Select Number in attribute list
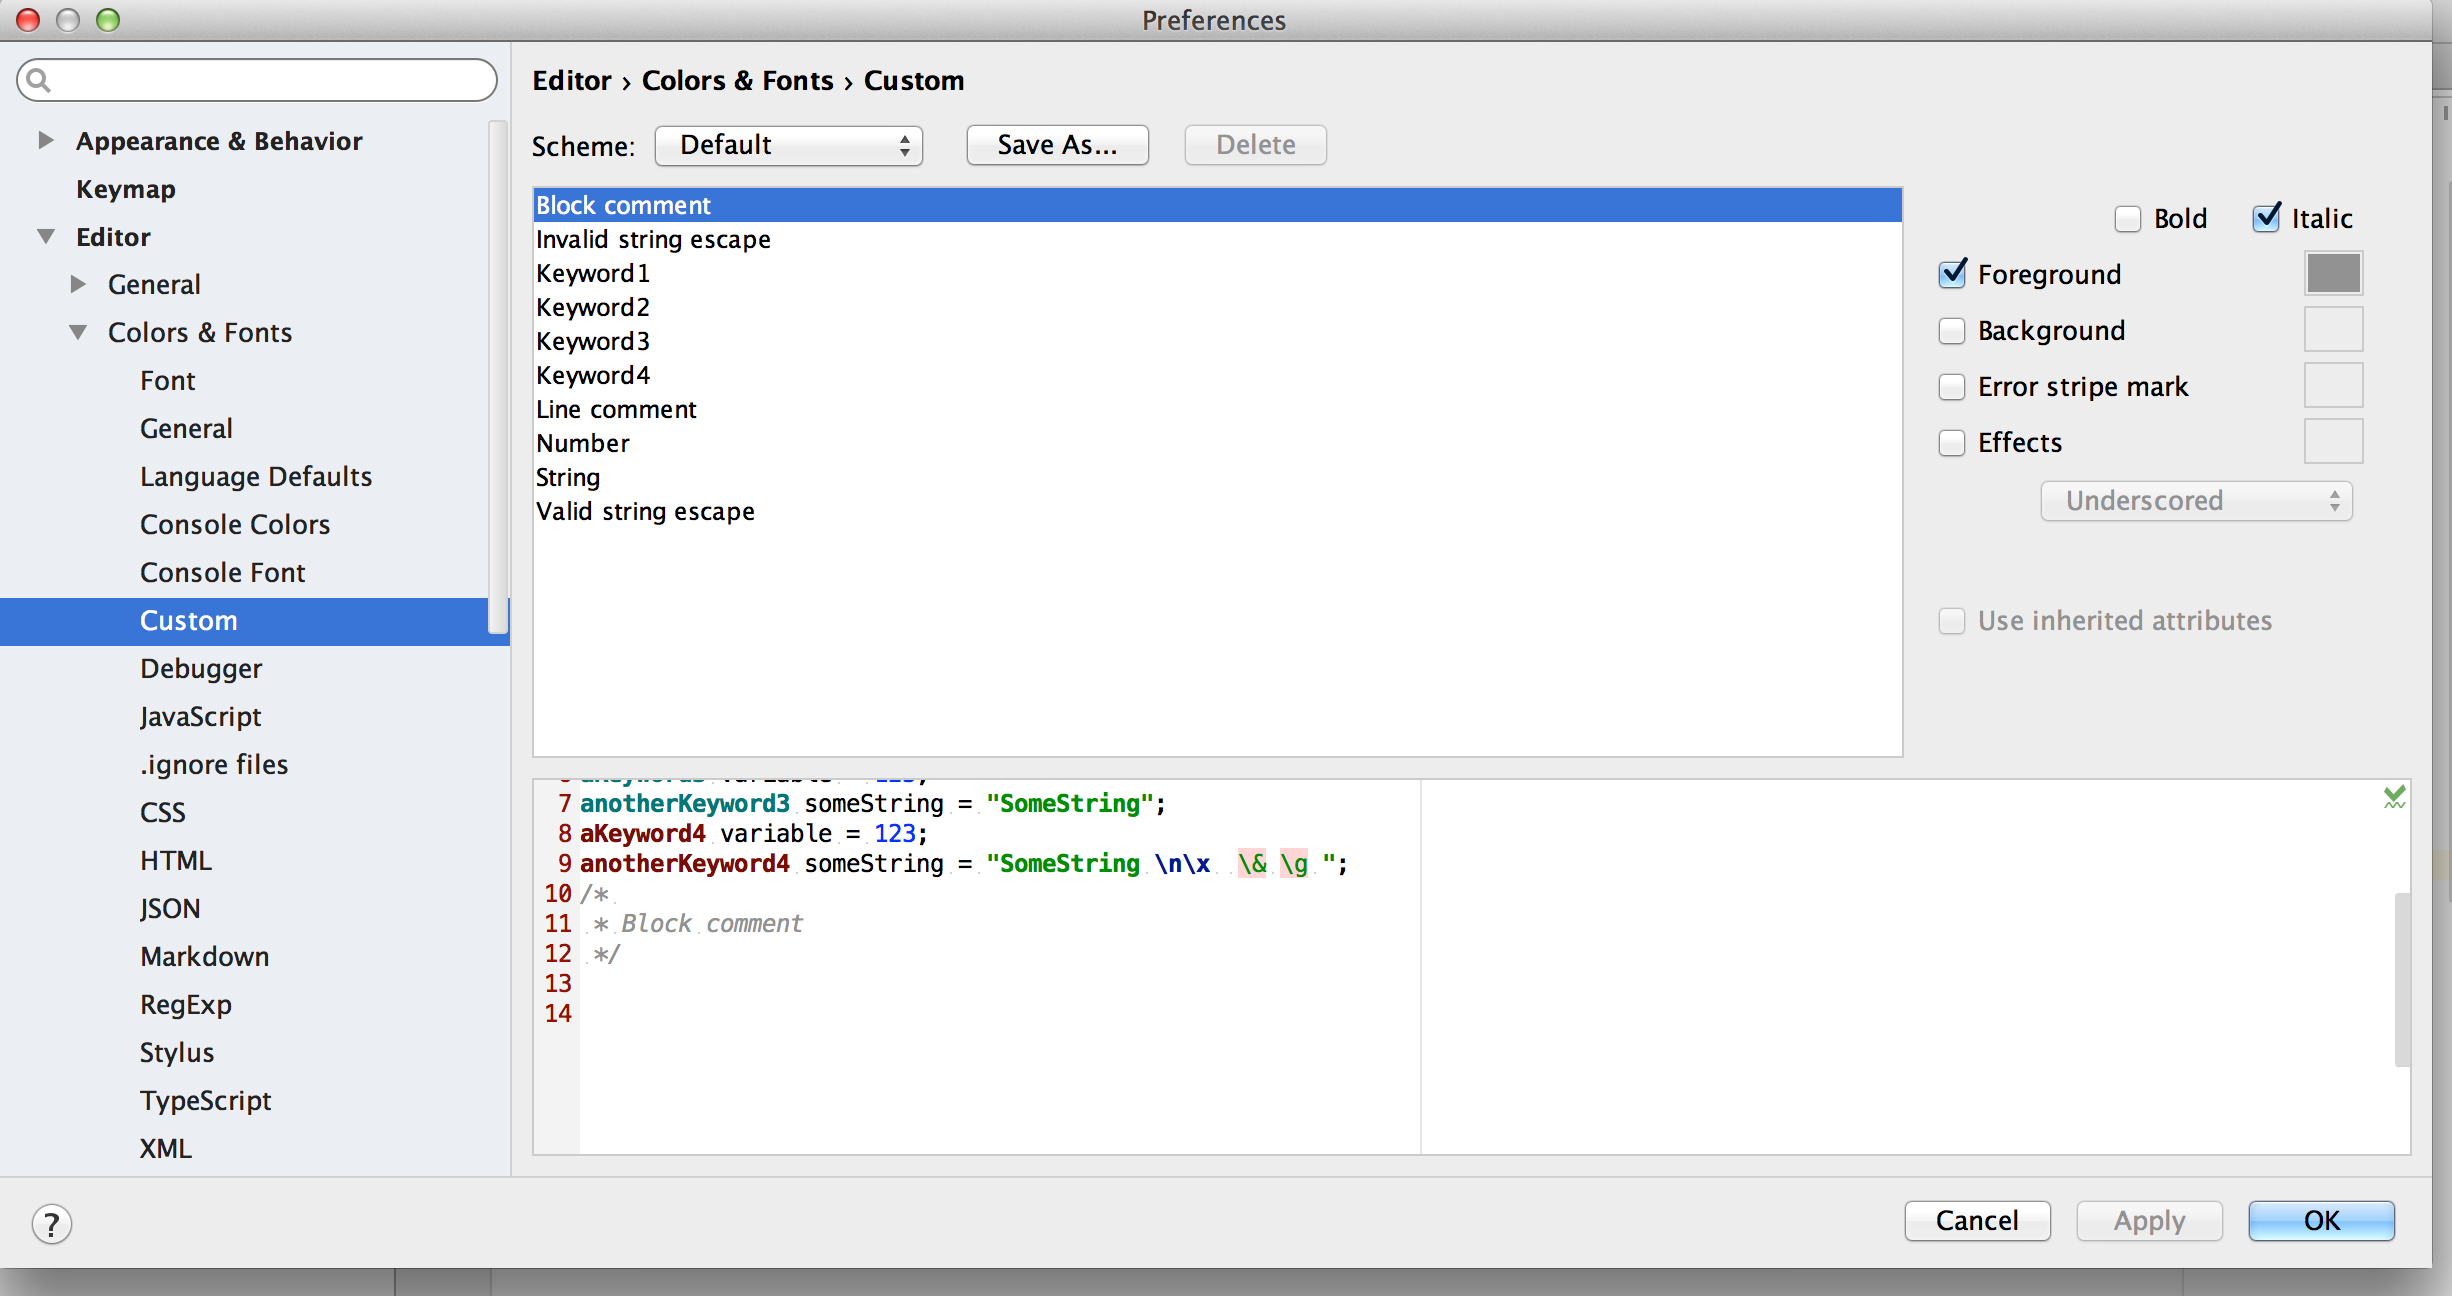The image size is (2452, 1296). tap(1217, 444)
